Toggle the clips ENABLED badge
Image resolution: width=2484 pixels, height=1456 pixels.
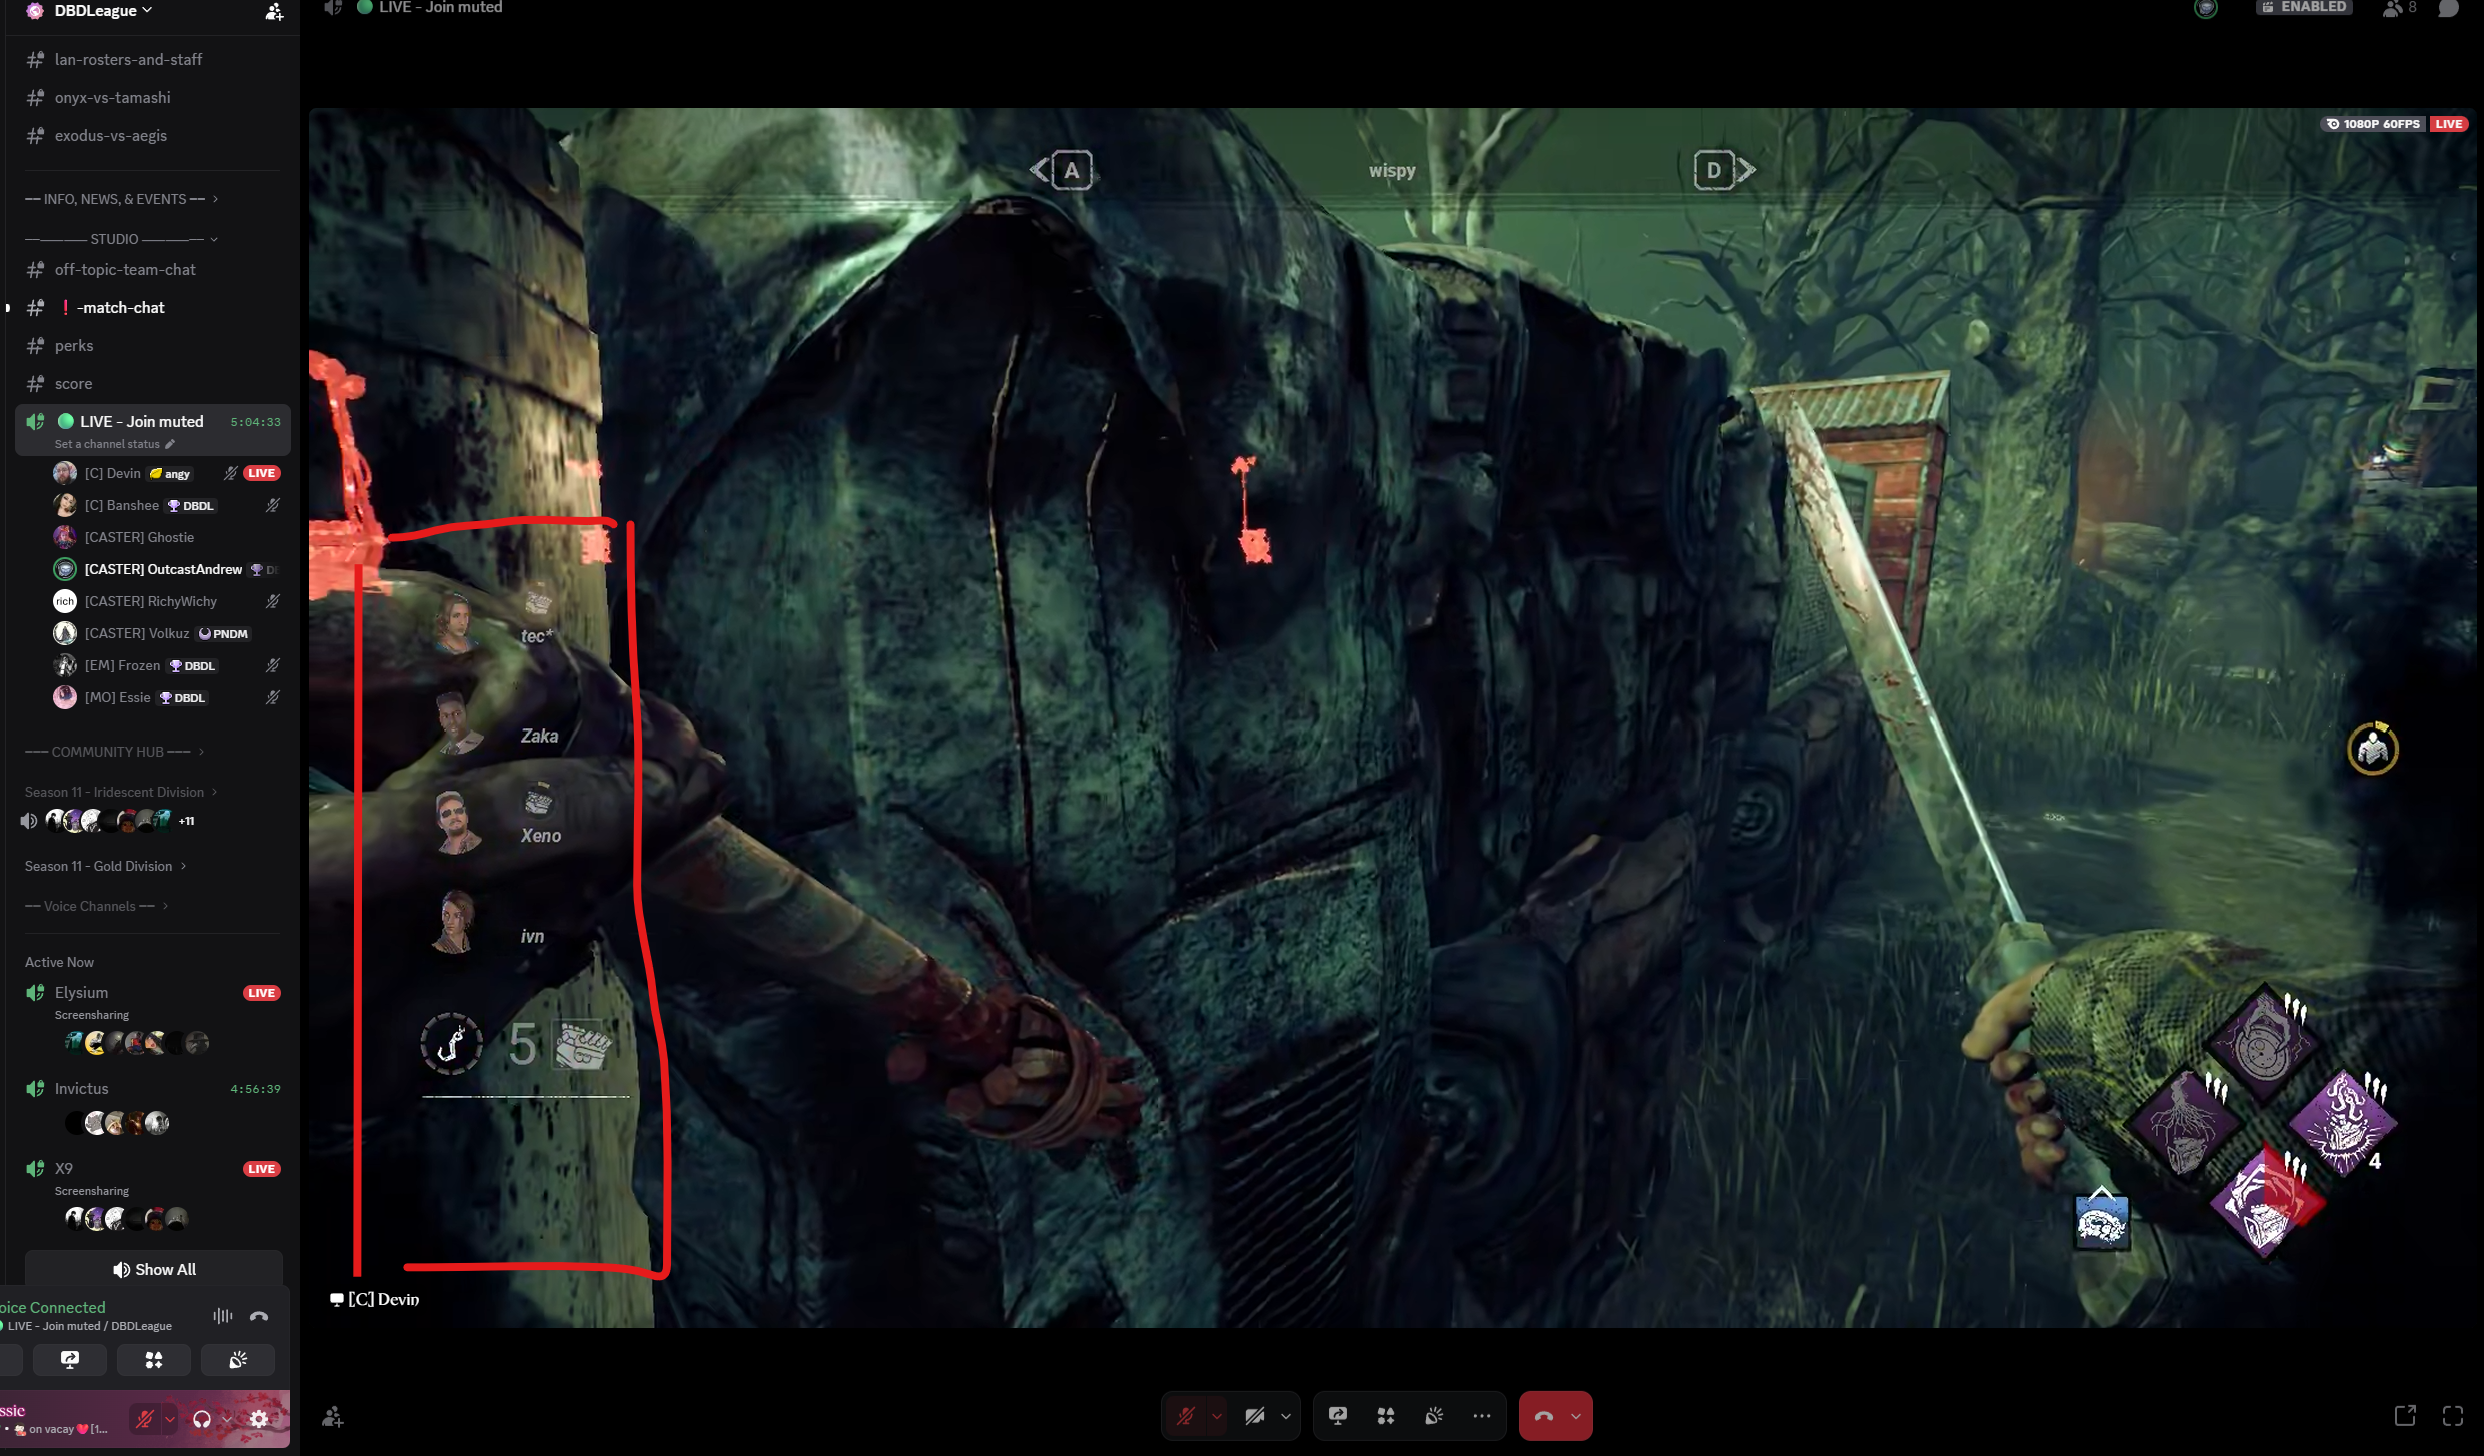(x=2304, y=7)
